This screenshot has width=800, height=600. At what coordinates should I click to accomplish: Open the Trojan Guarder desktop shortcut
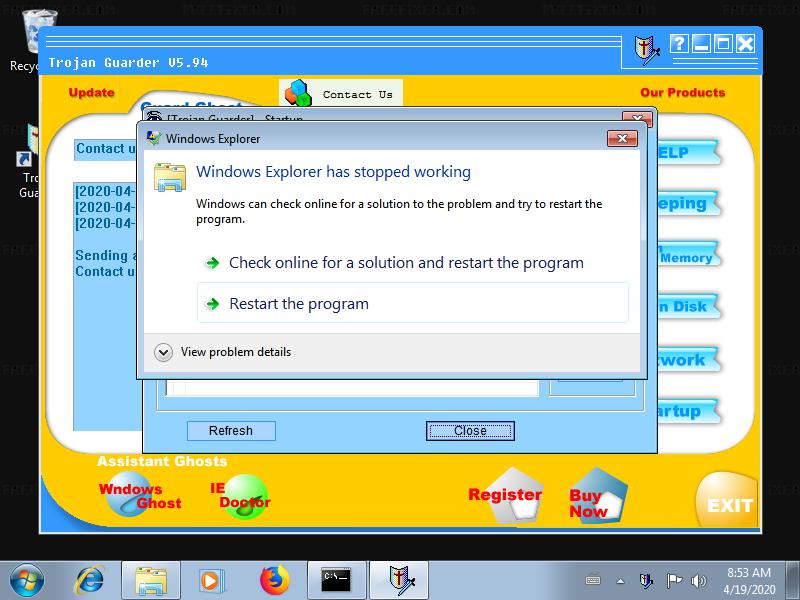point(28,161)
